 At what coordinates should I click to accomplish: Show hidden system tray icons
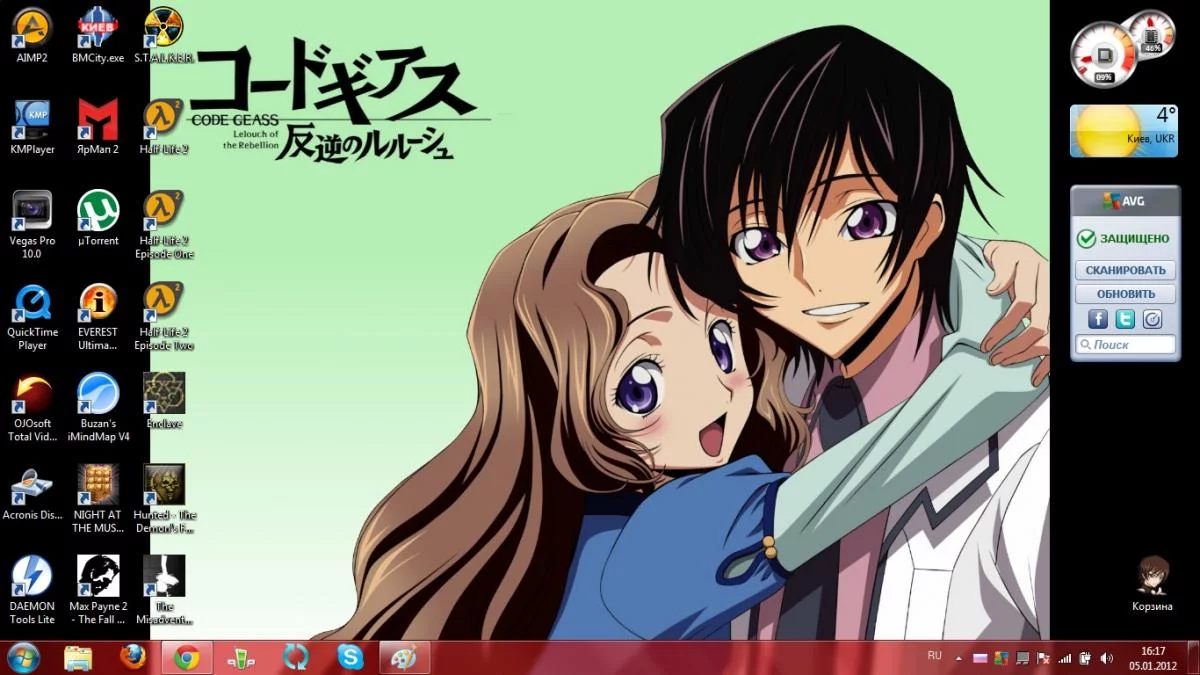(x=960, y=658)
